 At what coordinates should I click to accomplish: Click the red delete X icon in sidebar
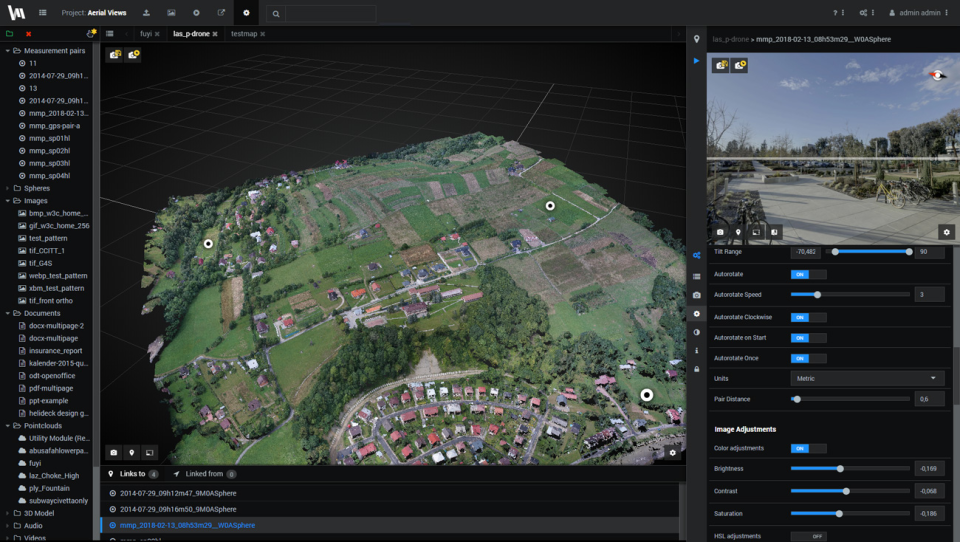click(x=28, y=34)
